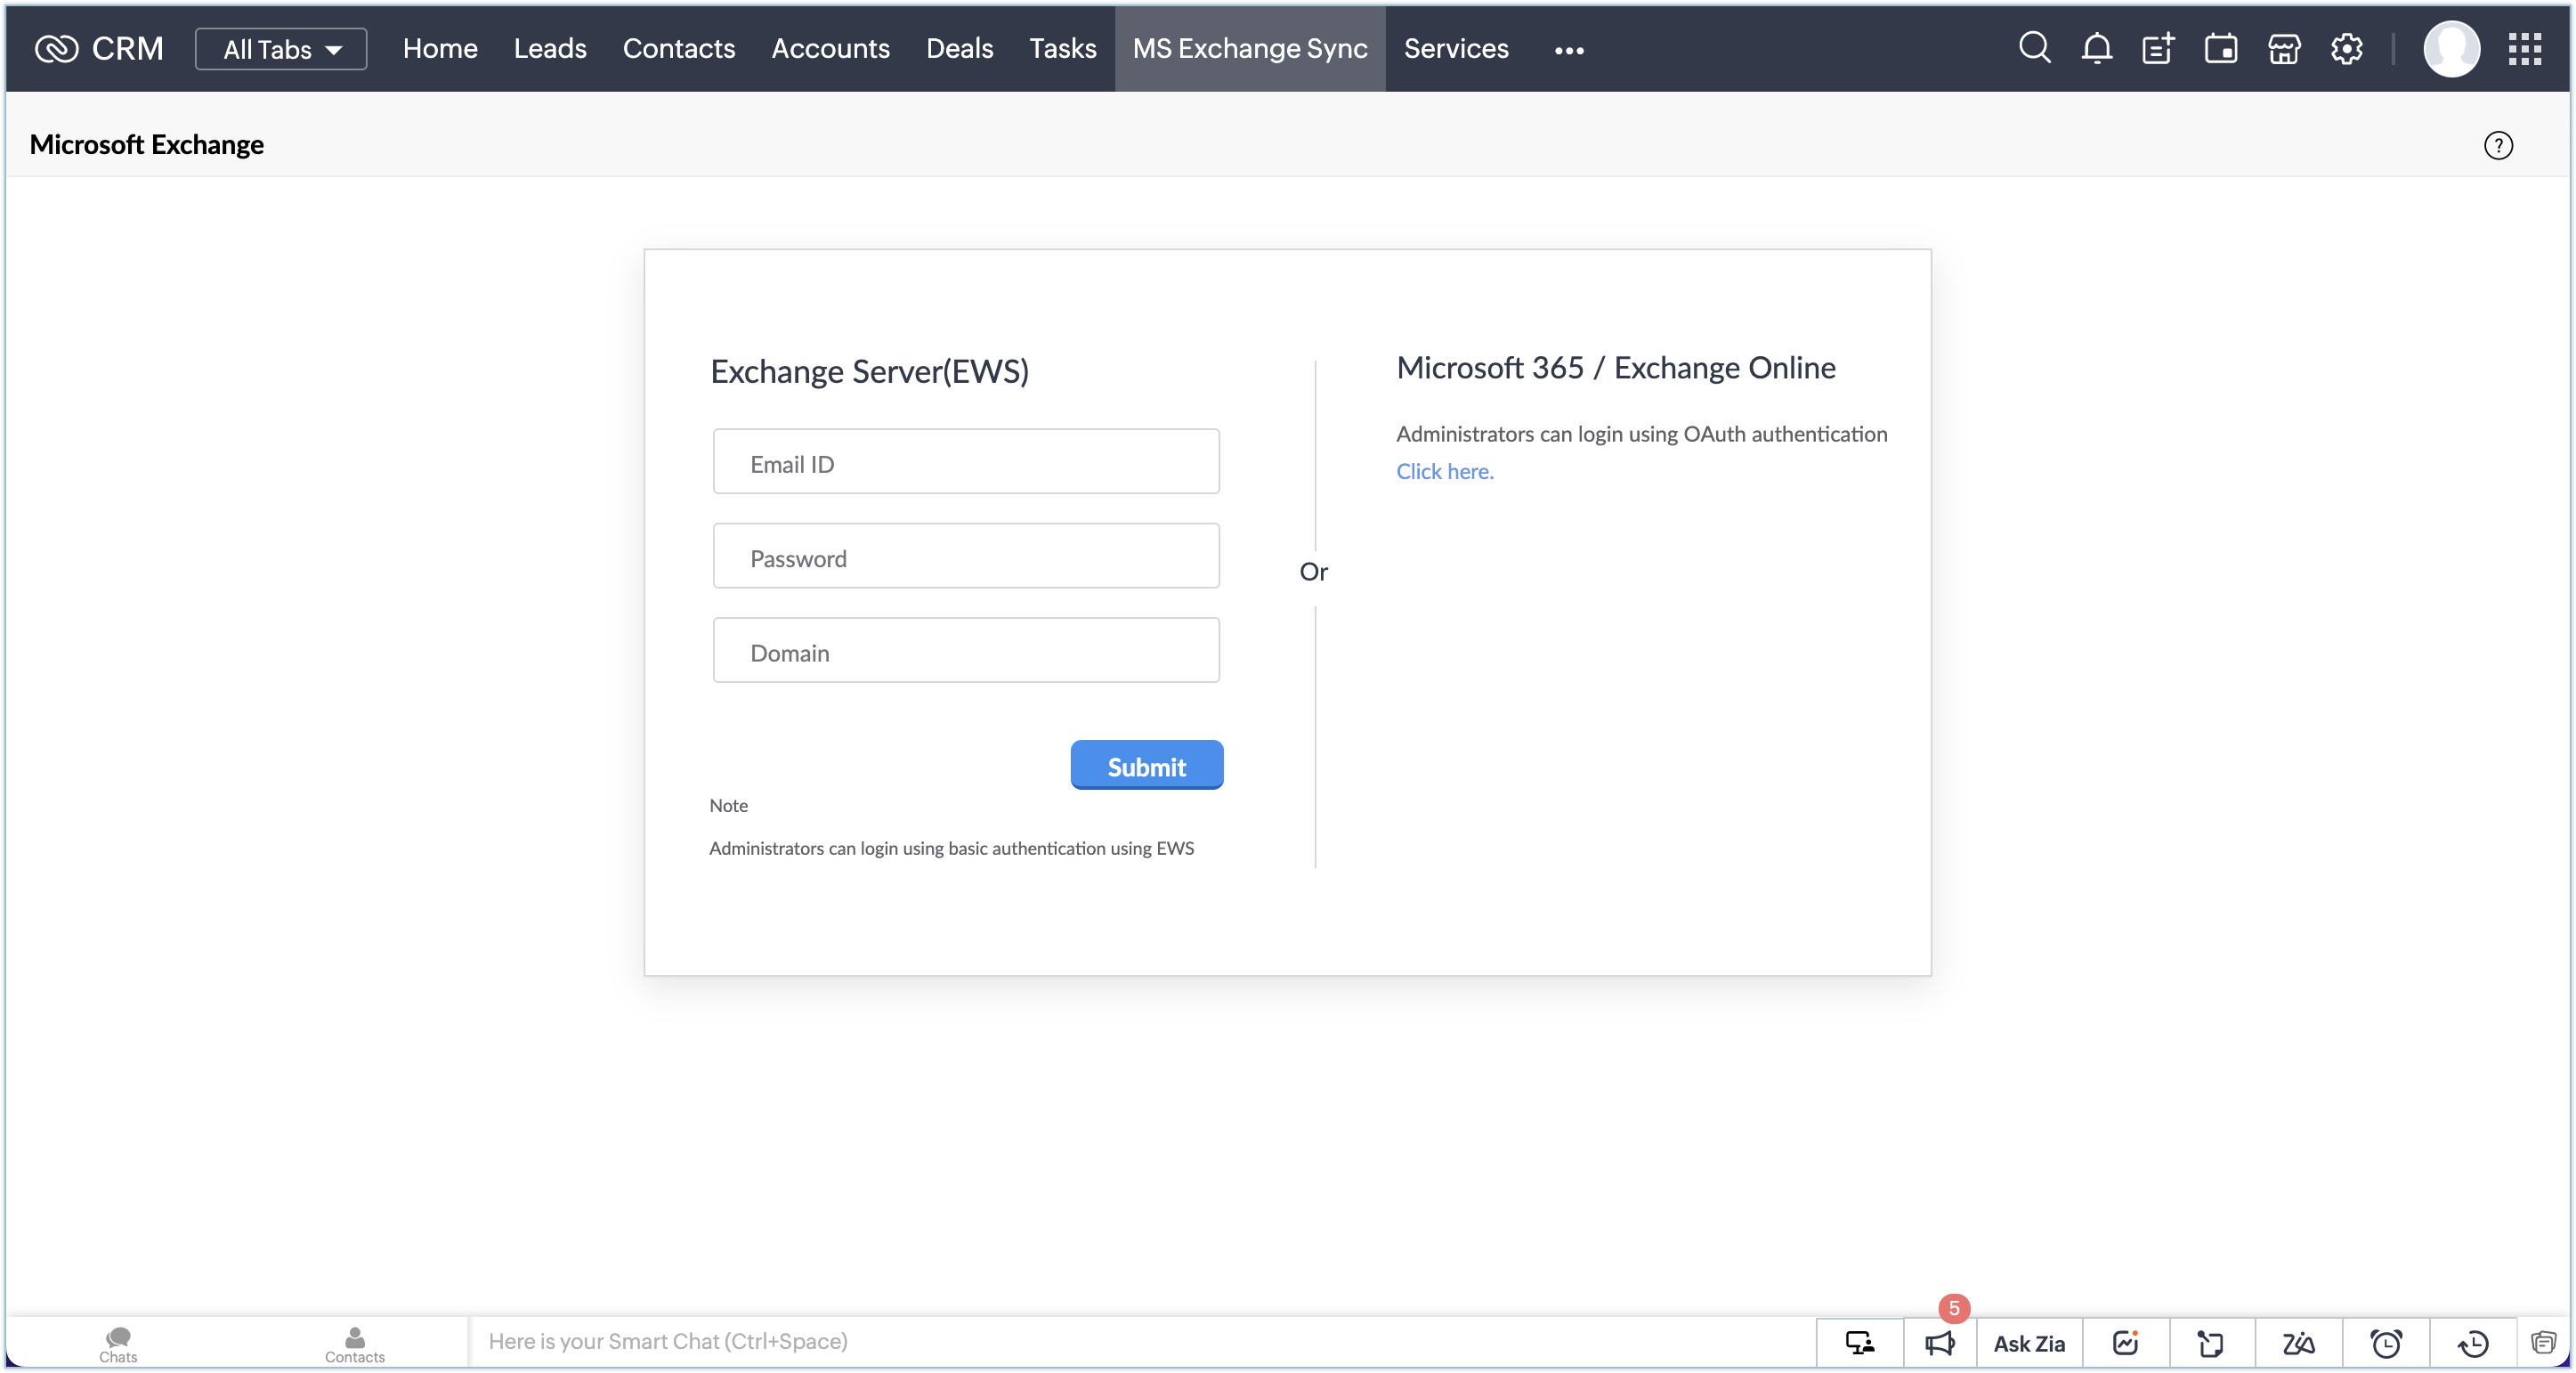Switch to the Leads tab
2576x1373 pixels.
point(549,48)
